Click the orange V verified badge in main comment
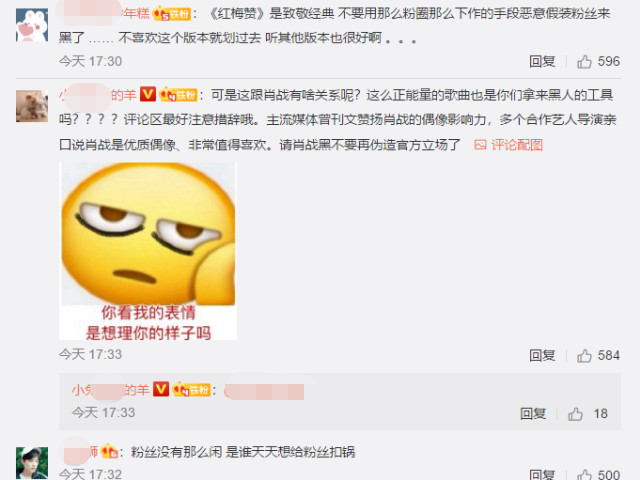Screen dimensions: 640x480 tap(148, 95)
